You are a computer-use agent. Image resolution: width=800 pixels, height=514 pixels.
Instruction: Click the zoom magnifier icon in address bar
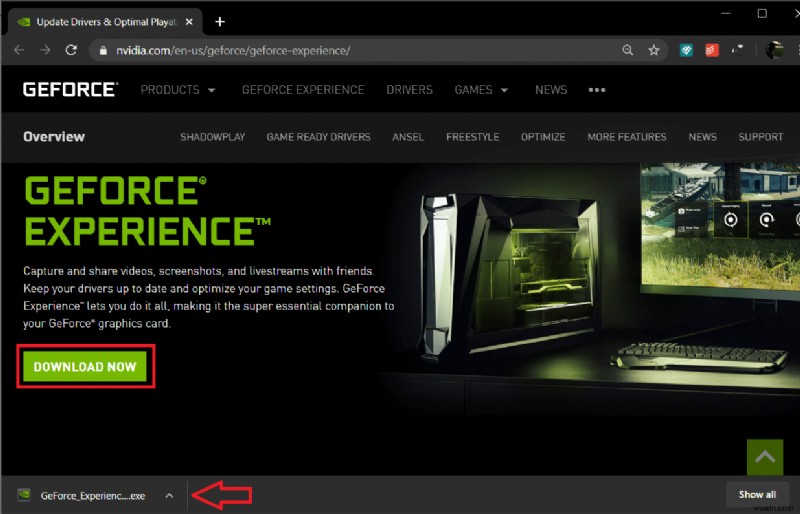[628, 50]
